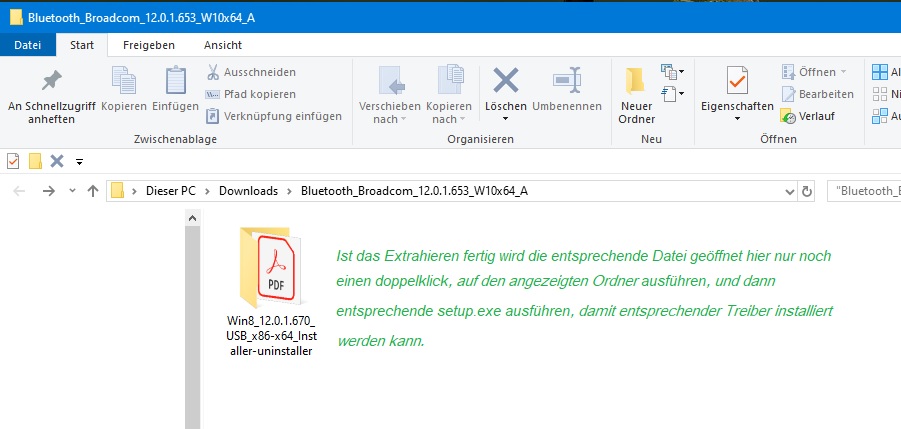Expand the Löschen dropdown arrow
The height and width of the screenshot is (429, 901).
click(x=506, y=119)
